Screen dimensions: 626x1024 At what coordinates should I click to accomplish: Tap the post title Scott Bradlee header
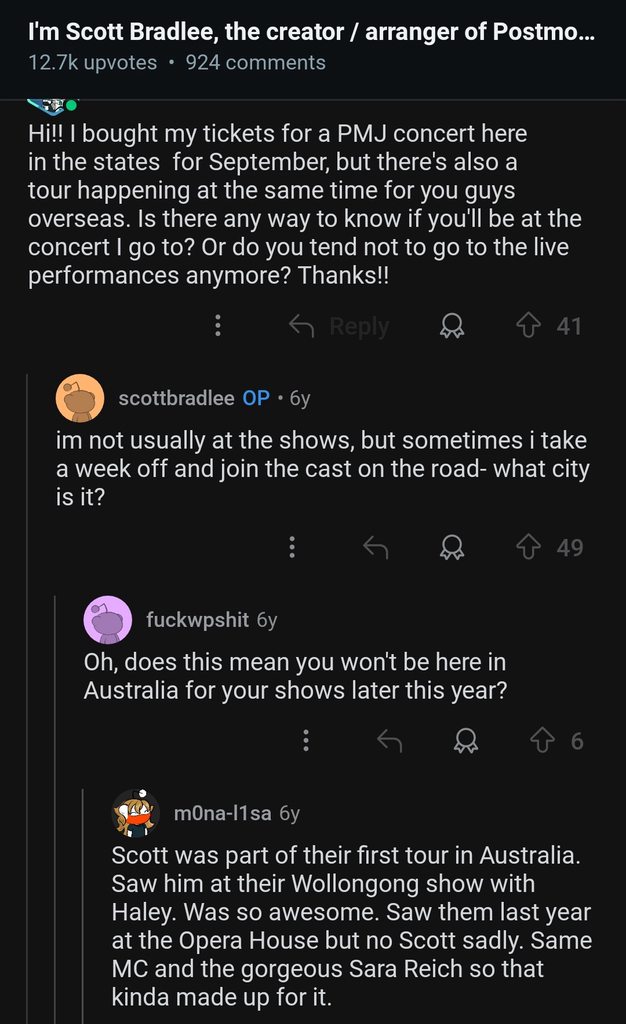point(312,31)
